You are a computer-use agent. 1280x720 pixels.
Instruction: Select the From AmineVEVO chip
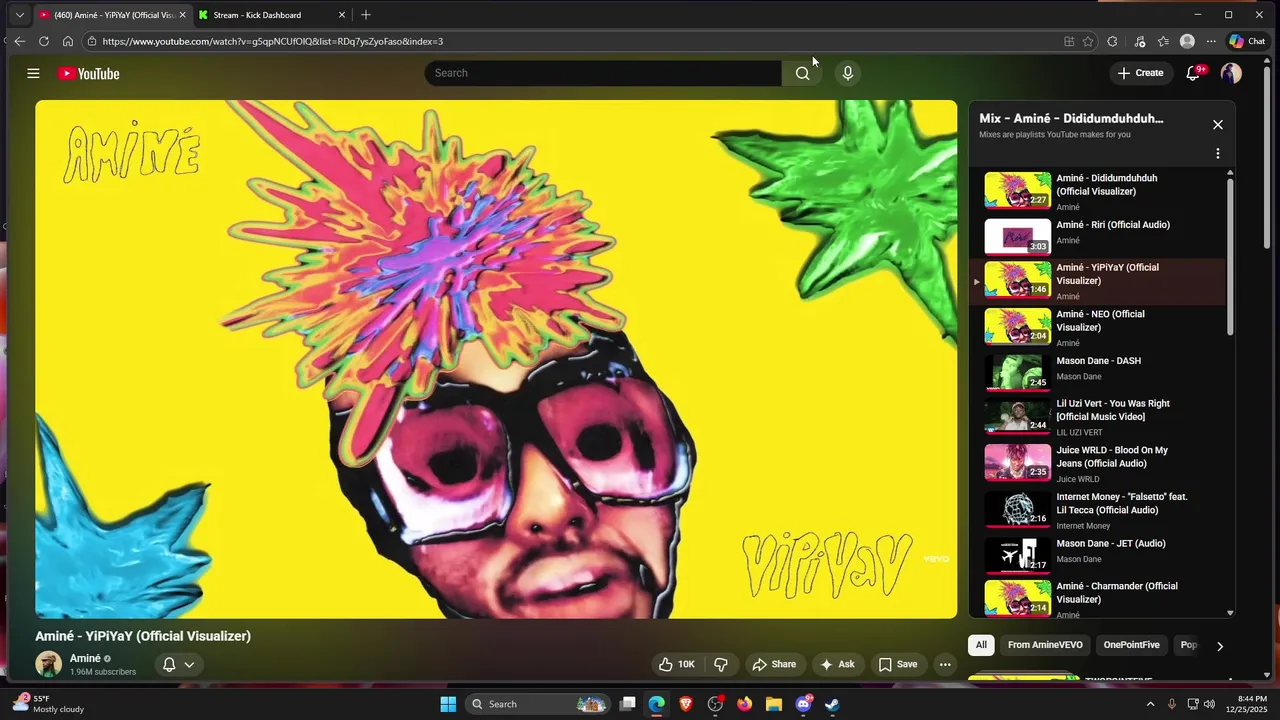pos(1045,645)
